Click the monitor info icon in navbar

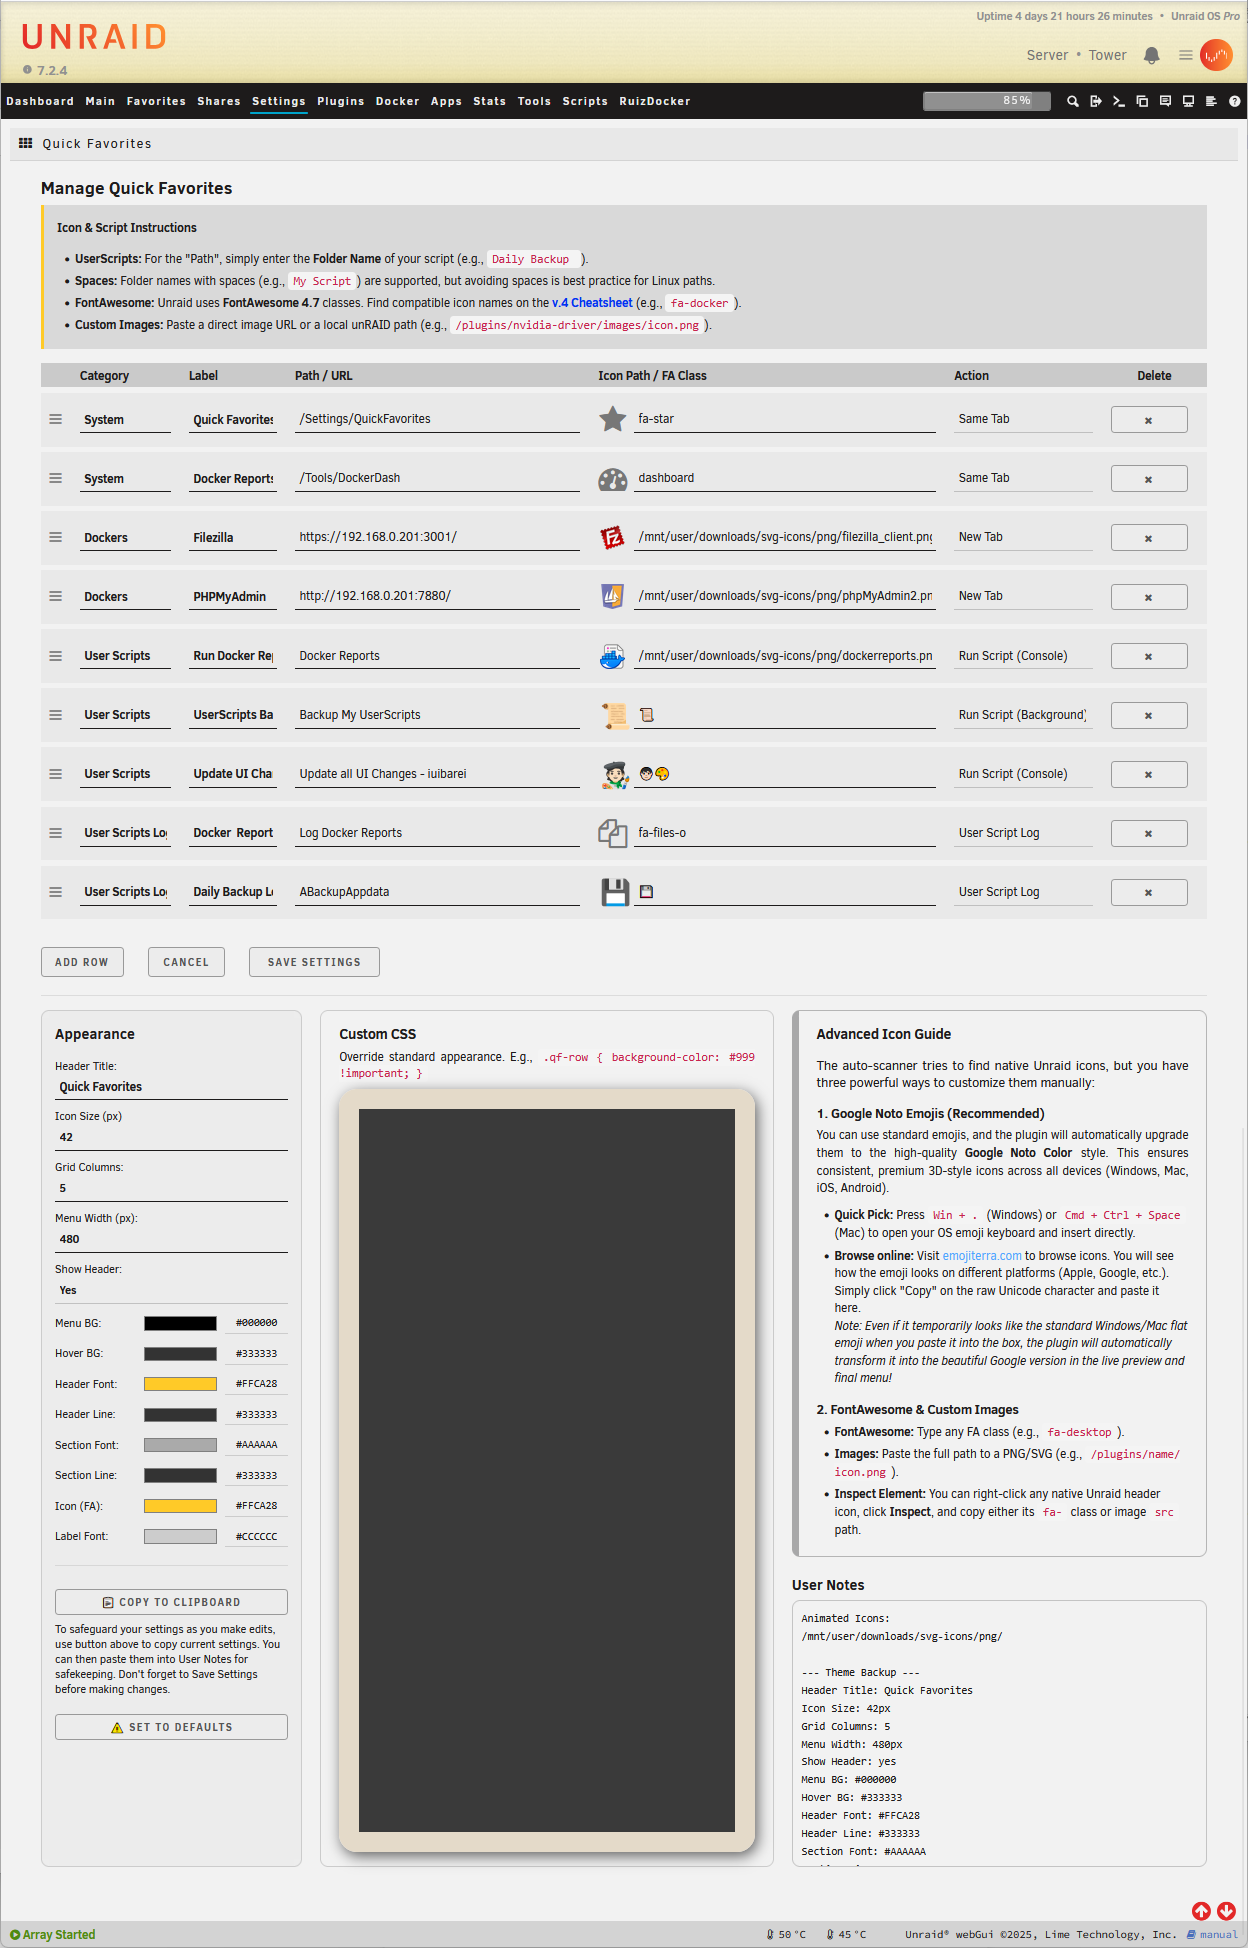click(1188, 101)
